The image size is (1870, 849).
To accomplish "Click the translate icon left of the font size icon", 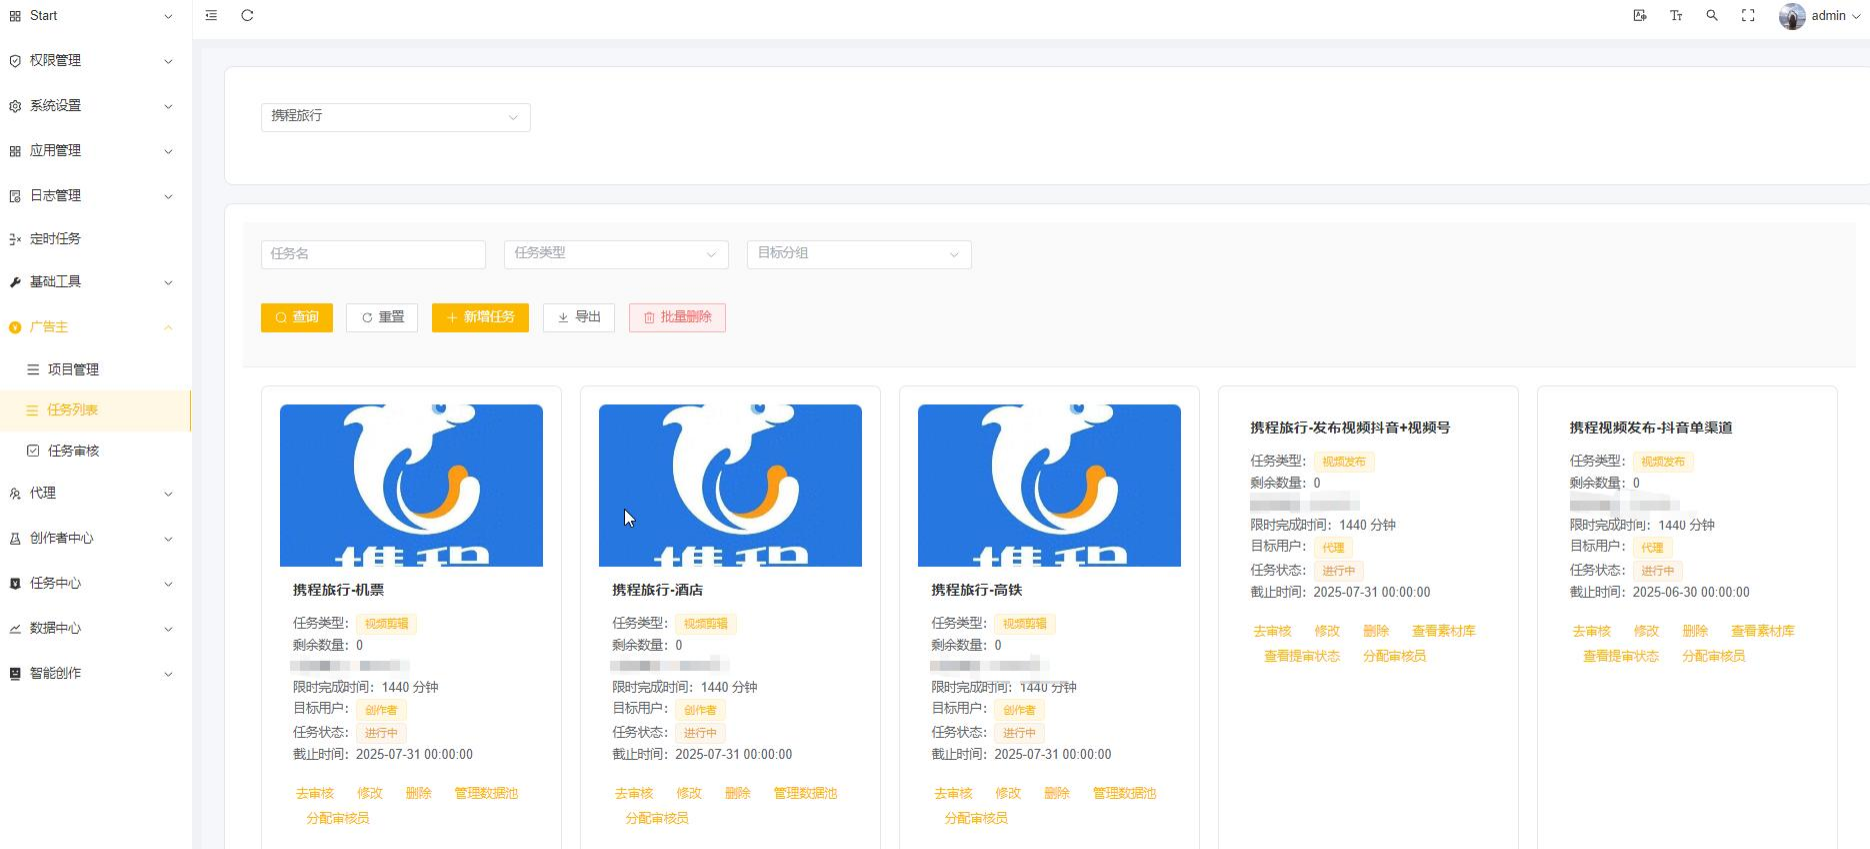I will [1640, 15].
